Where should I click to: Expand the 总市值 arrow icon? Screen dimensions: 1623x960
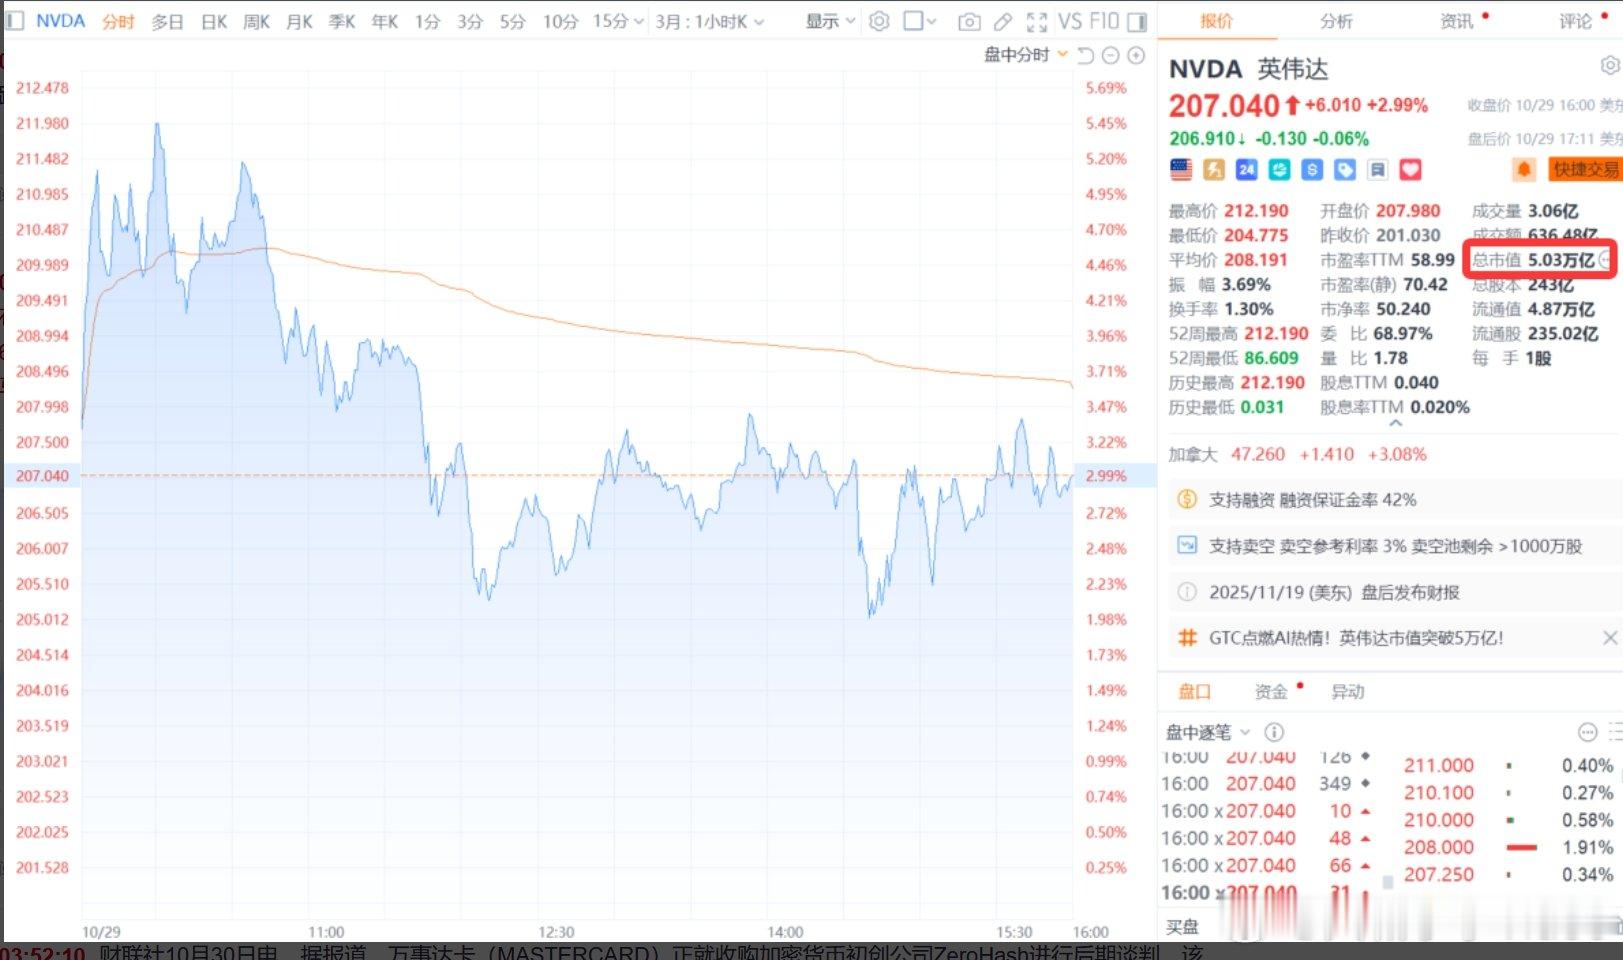pos(1606,260)
